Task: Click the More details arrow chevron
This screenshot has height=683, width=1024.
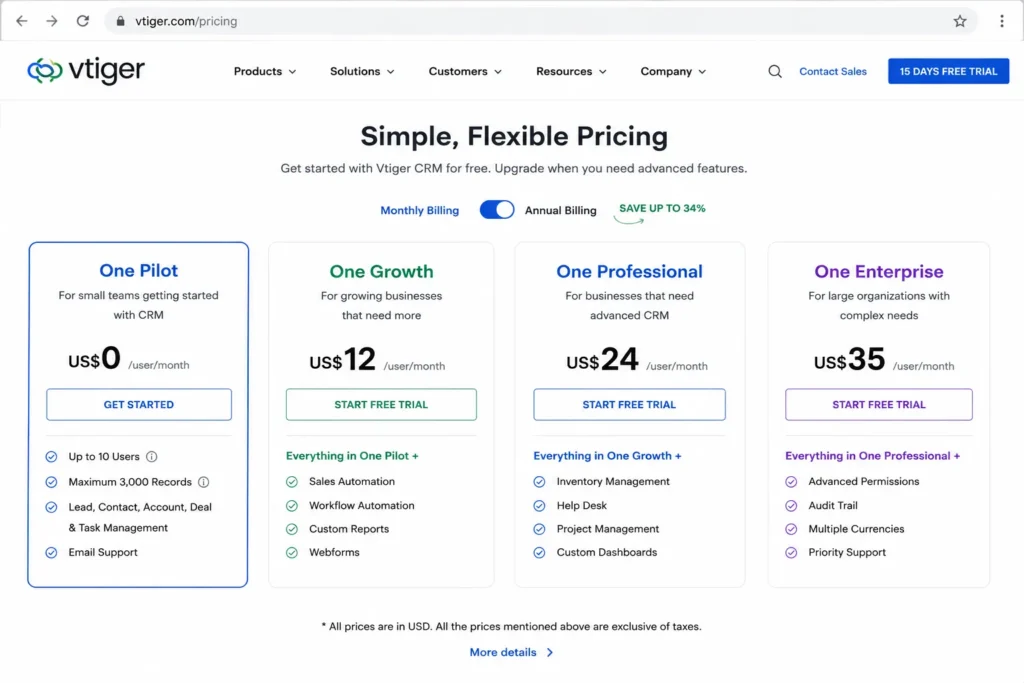Action: pyautogui.click(x=550, y=652)
